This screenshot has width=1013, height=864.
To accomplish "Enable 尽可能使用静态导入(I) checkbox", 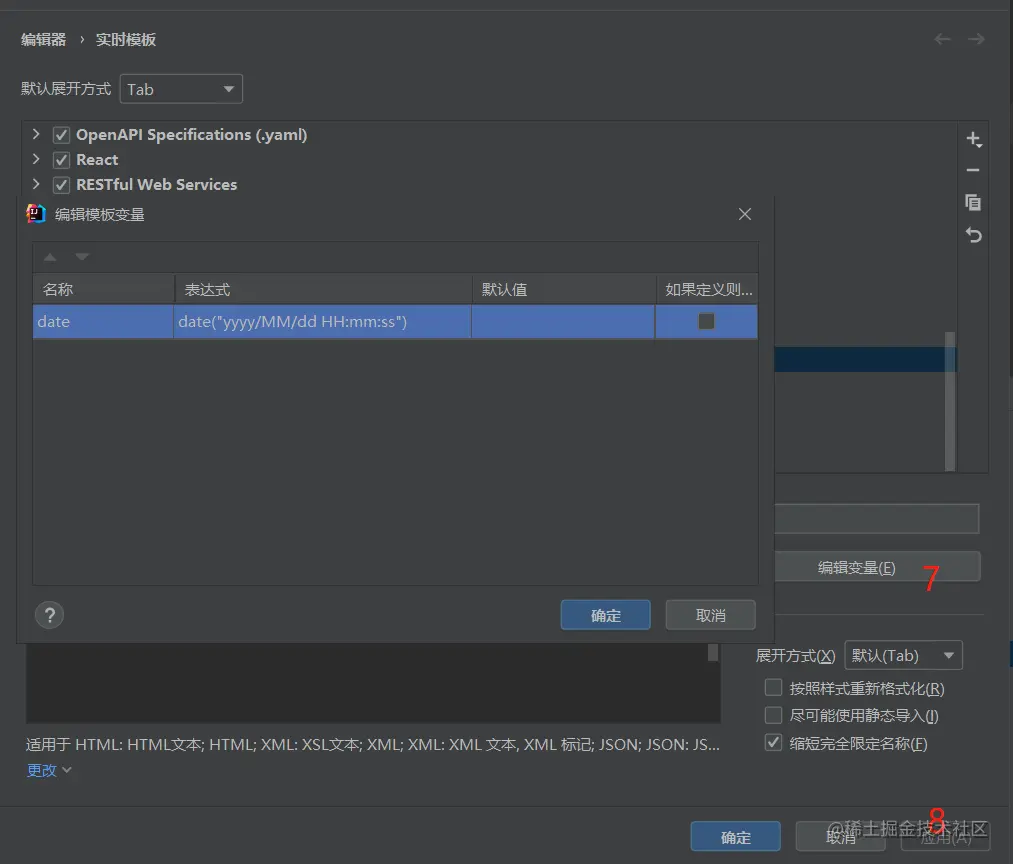I will pos(773,715).
